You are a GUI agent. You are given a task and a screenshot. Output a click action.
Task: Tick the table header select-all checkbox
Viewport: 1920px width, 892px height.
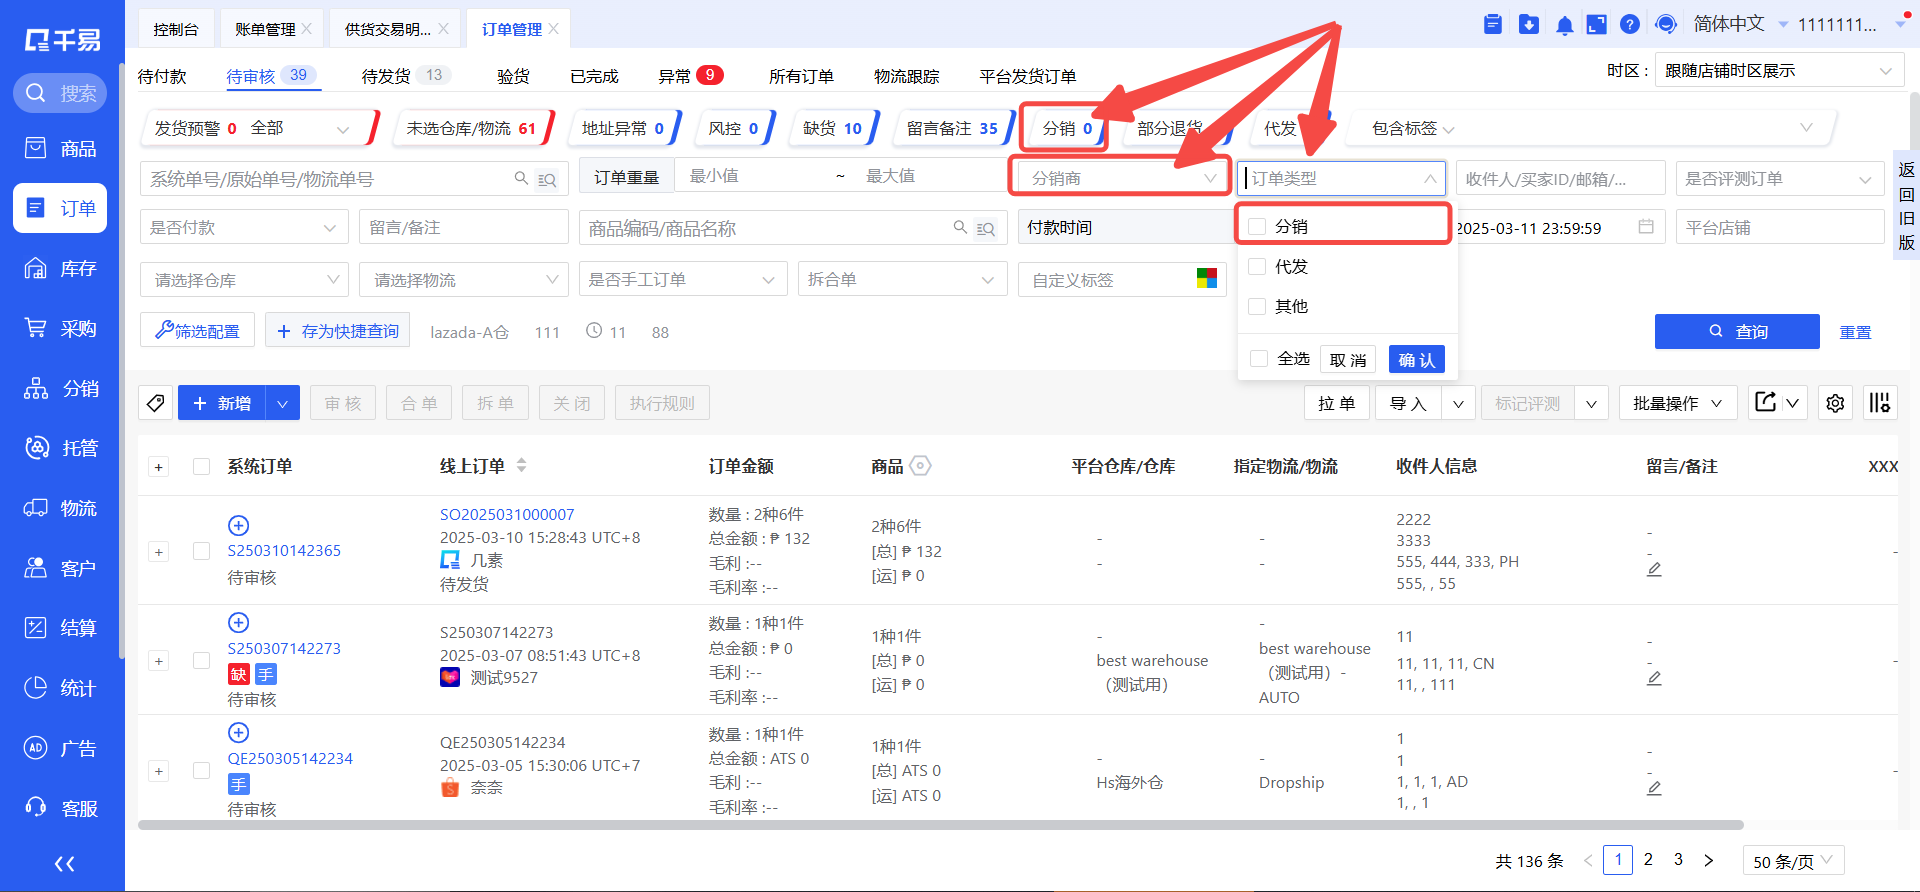click(x=201, y=467)
